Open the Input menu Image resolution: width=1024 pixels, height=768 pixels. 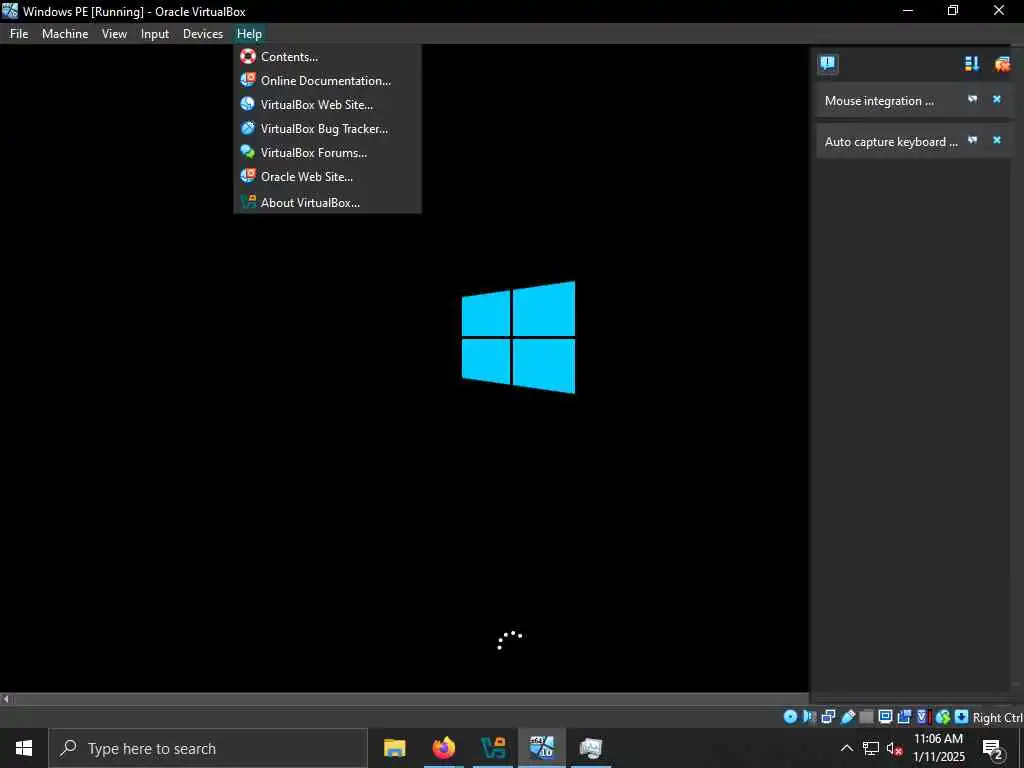155,34
